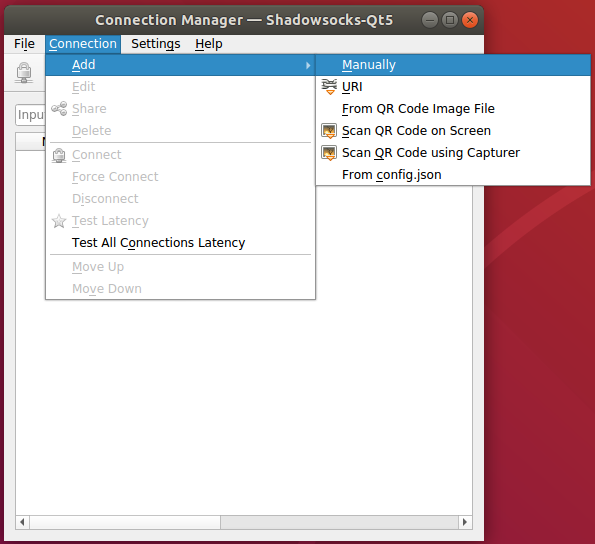Maximize the Connection Manager window
The image size is (595, 544).
pyautogui.click(x=450, y=20)
